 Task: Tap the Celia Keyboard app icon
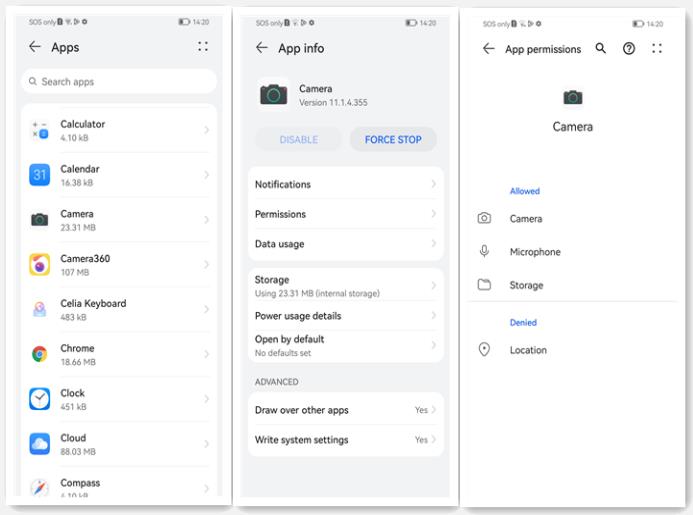pos(40,309)
